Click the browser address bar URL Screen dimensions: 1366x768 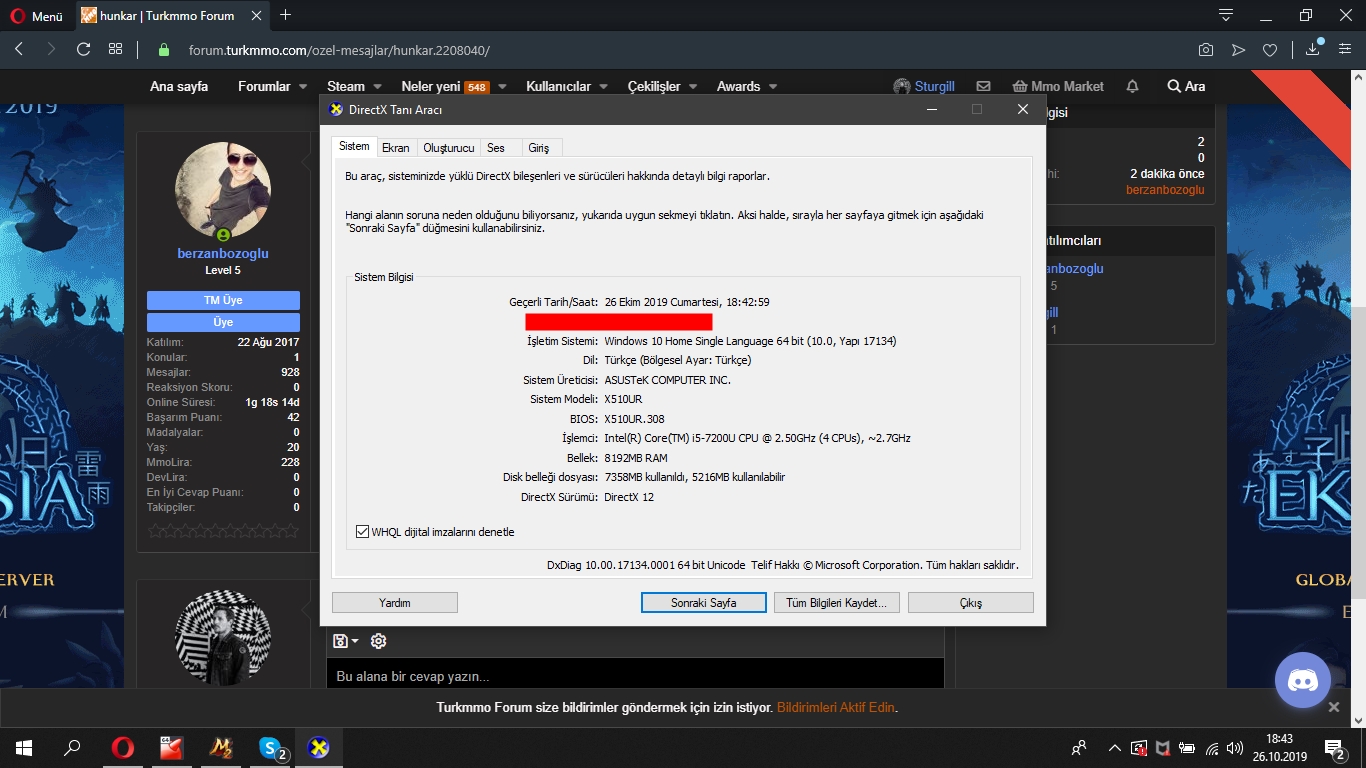point(339,50)
